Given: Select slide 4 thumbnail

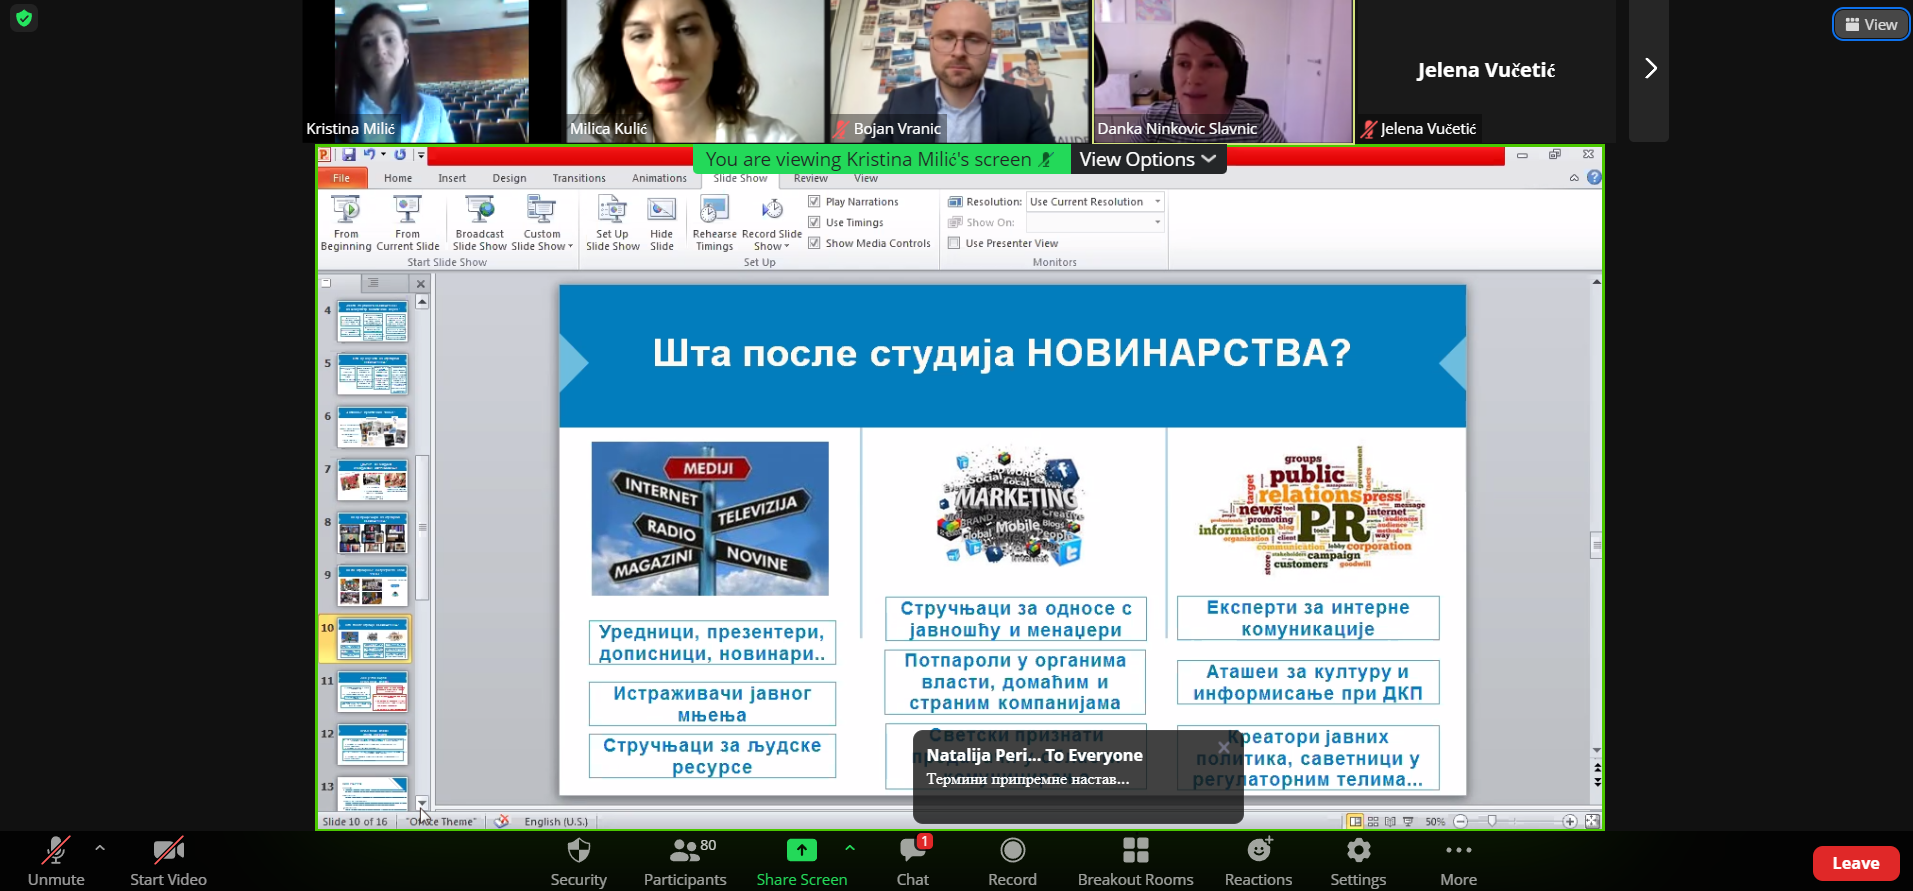Looking at the screenshot, I should (x=373, y=322).
